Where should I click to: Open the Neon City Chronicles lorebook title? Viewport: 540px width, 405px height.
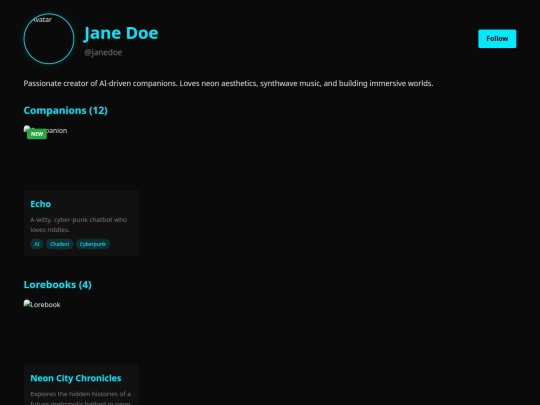click(76, 378)
